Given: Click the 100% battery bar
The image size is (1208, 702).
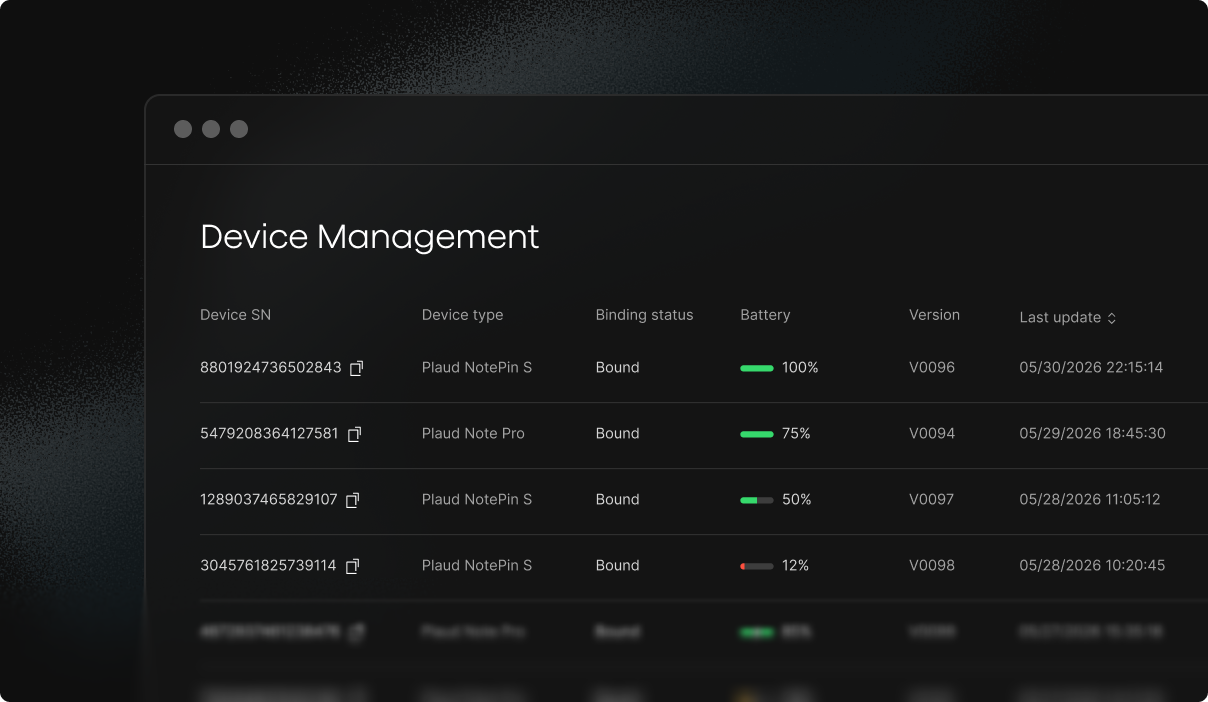Looking at the screenshot, I should [x=757, y=368].
